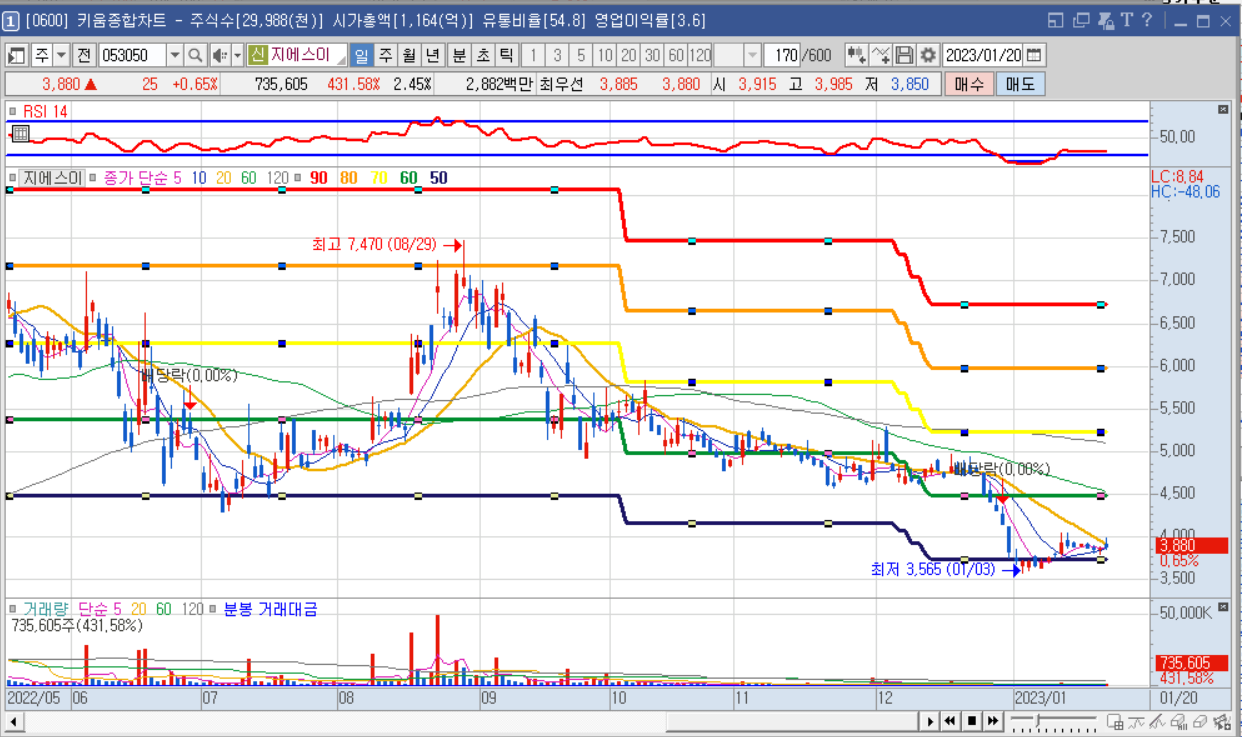Viewport: 1242px width, 737px height.
Task: Select interval preset 5
Action: [581, 55]
